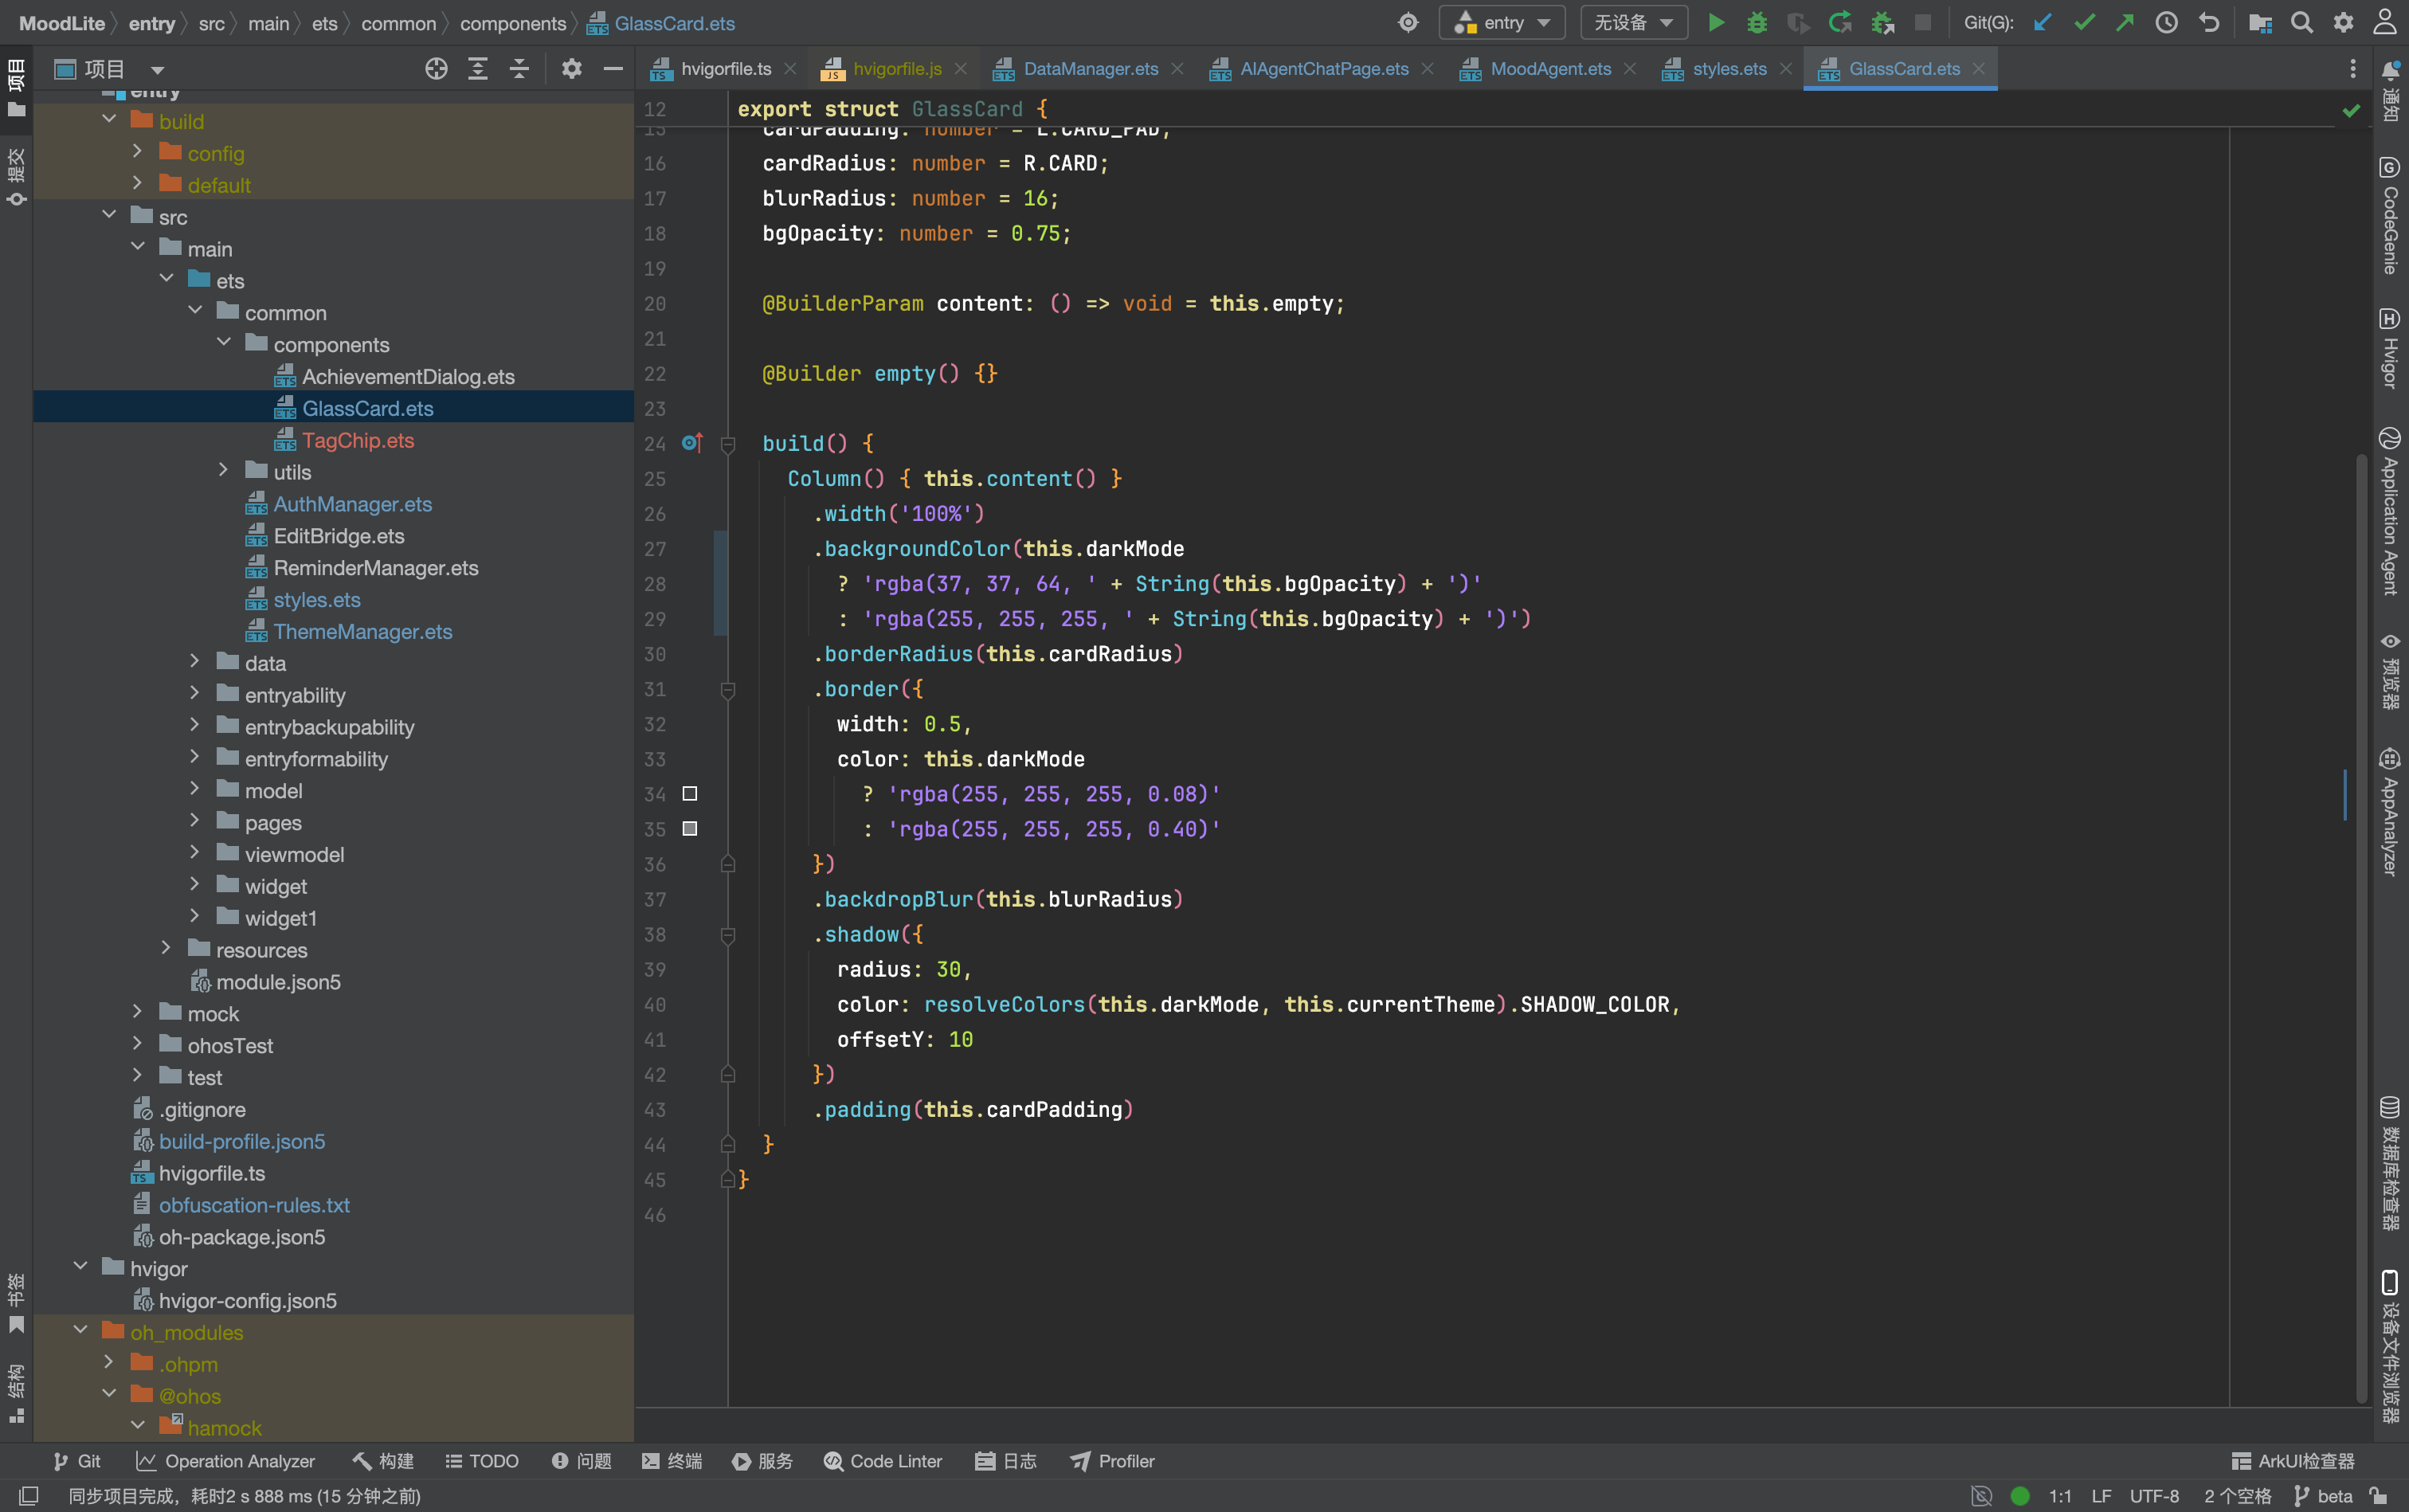The image size is (2409, 1512).
Task: Open the Git tool window
Action: click(x=77, y=1461)
